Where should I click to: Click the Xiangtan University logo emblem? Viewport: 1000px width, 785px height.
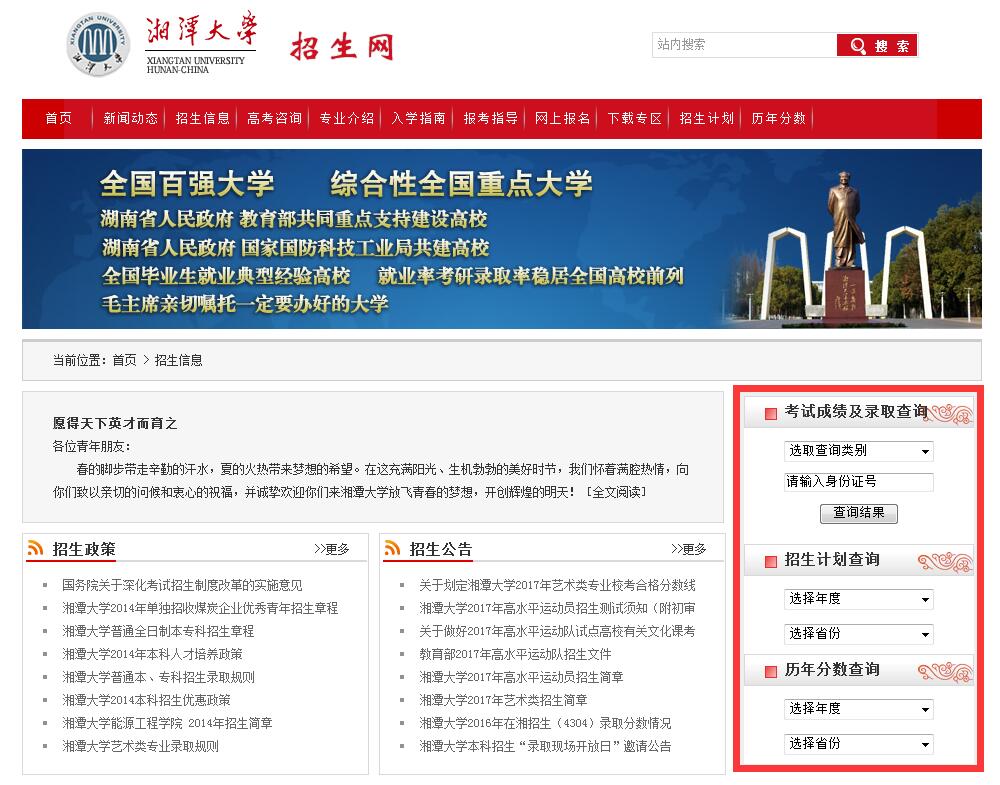point(98,45)
